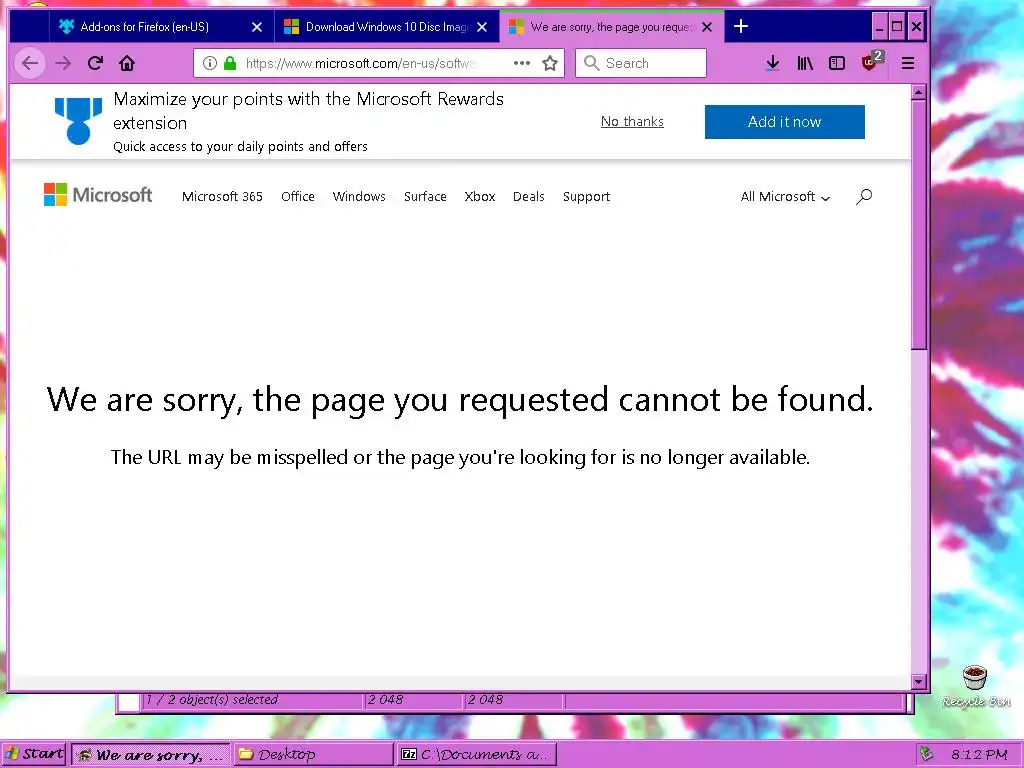
Task: Open the Xbox nav link
Action: point(480,197)
